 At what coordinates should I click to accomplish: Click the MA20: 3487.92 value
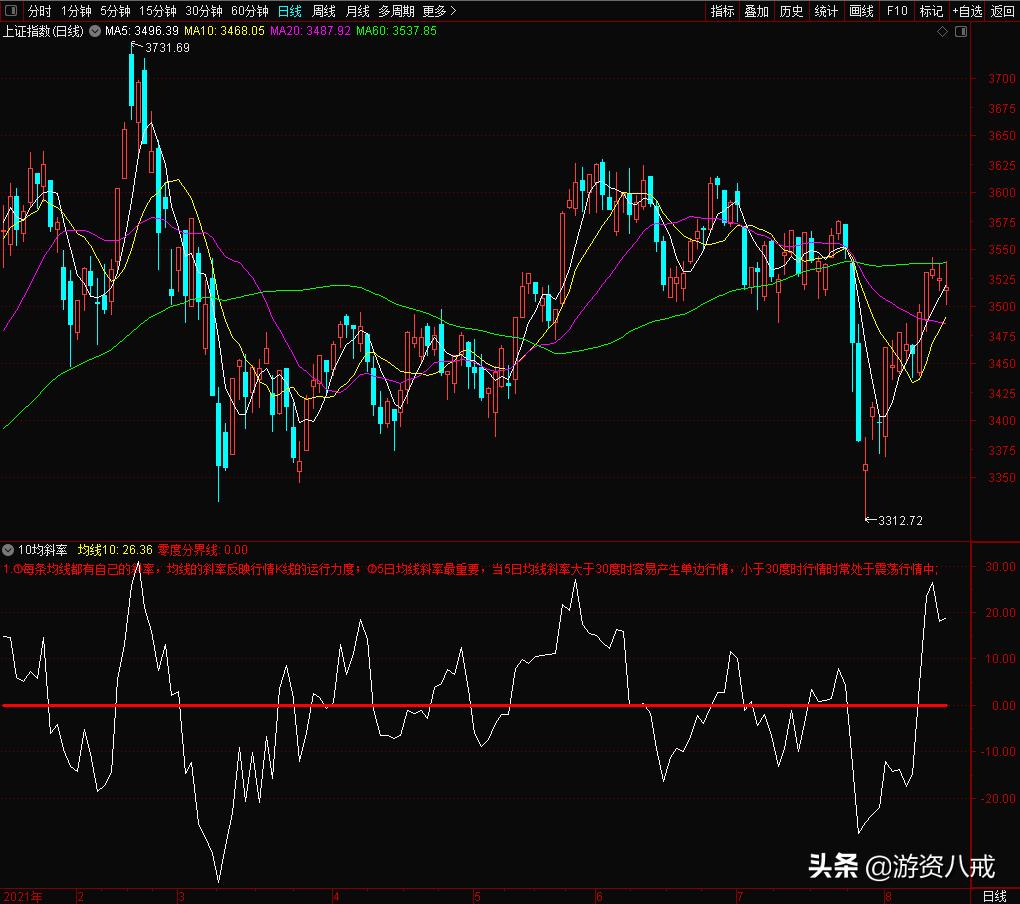(310, 31)
